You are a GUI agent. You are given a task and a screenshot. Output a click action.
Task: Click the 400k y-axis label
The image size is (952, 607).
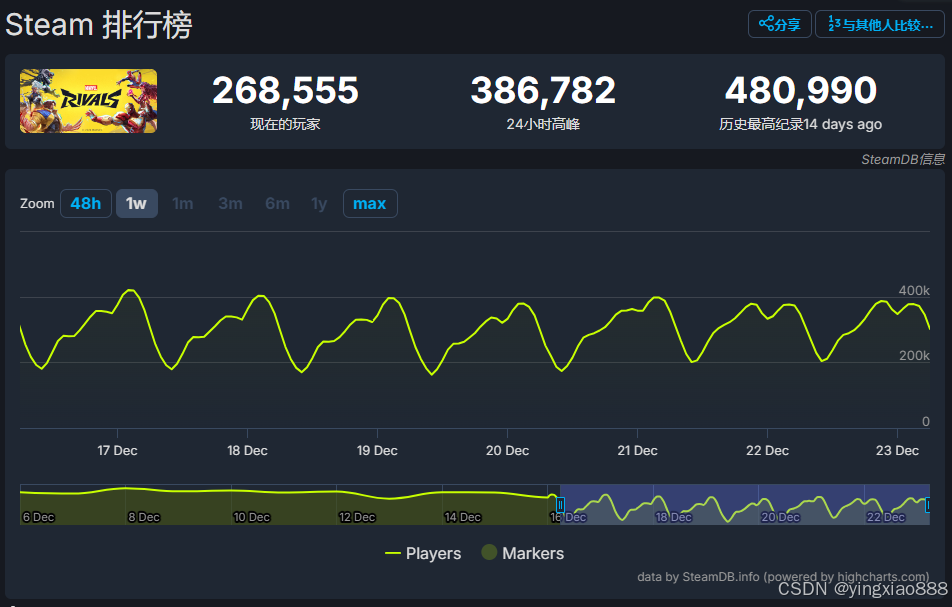tap(914, 290)
